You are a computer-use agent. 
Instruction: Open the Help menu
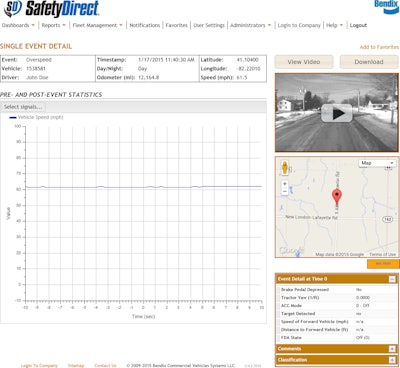(334, 25)
